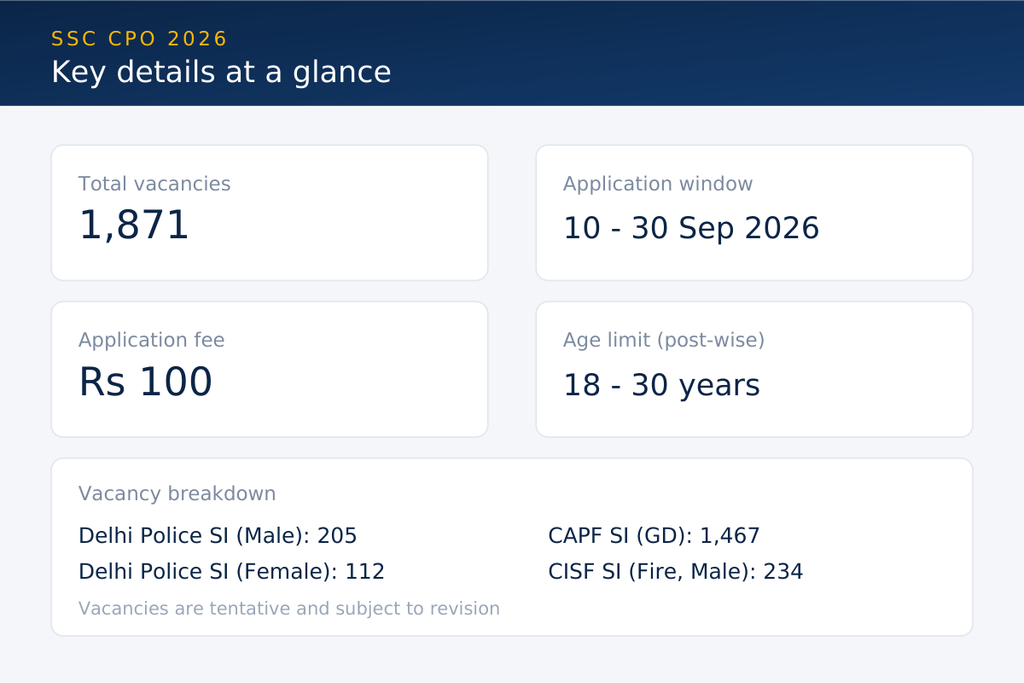Image resolution: width=1024 pixels, height=683 pixels.
Task: Click the Application window label text
Action: [x=658, y=184]
